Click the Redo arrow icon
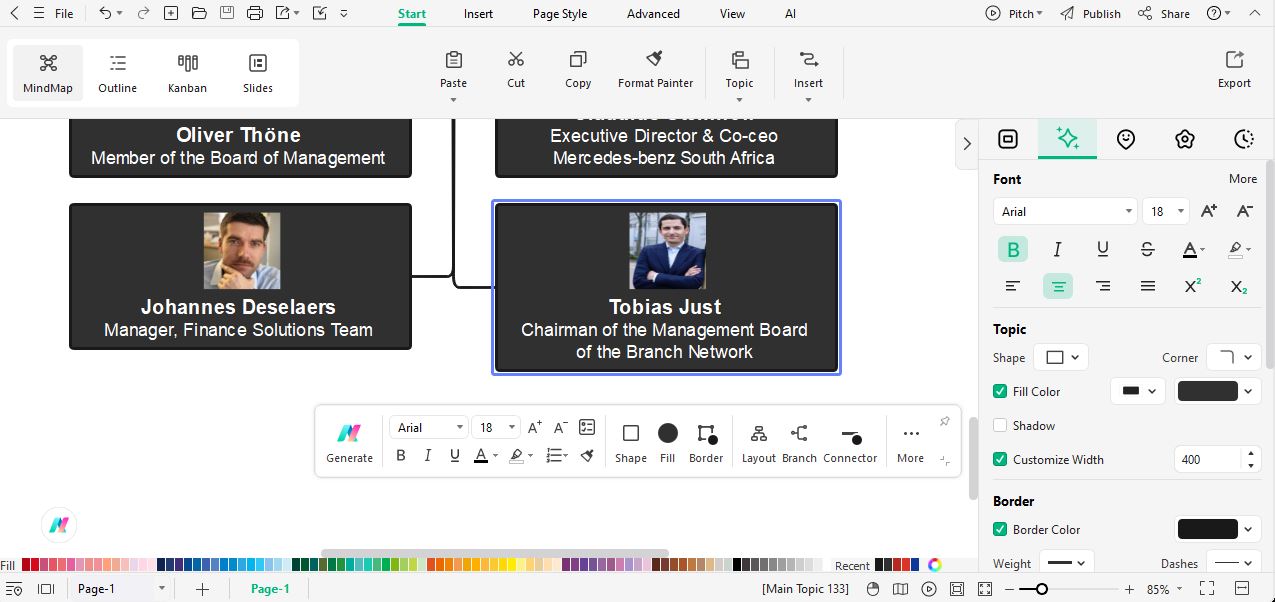Viewport: 1275px width, 602px height. tap(143, 13)
